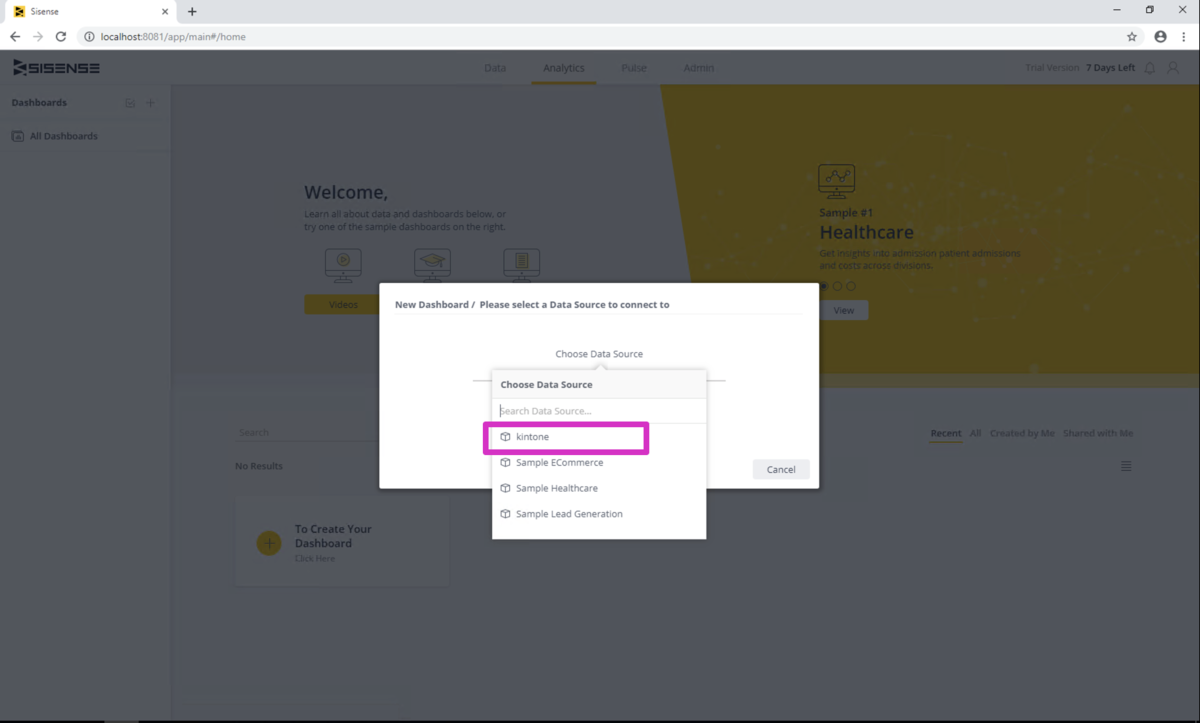Click cube icon next to kintone
1200x723 pixels.
506,437
